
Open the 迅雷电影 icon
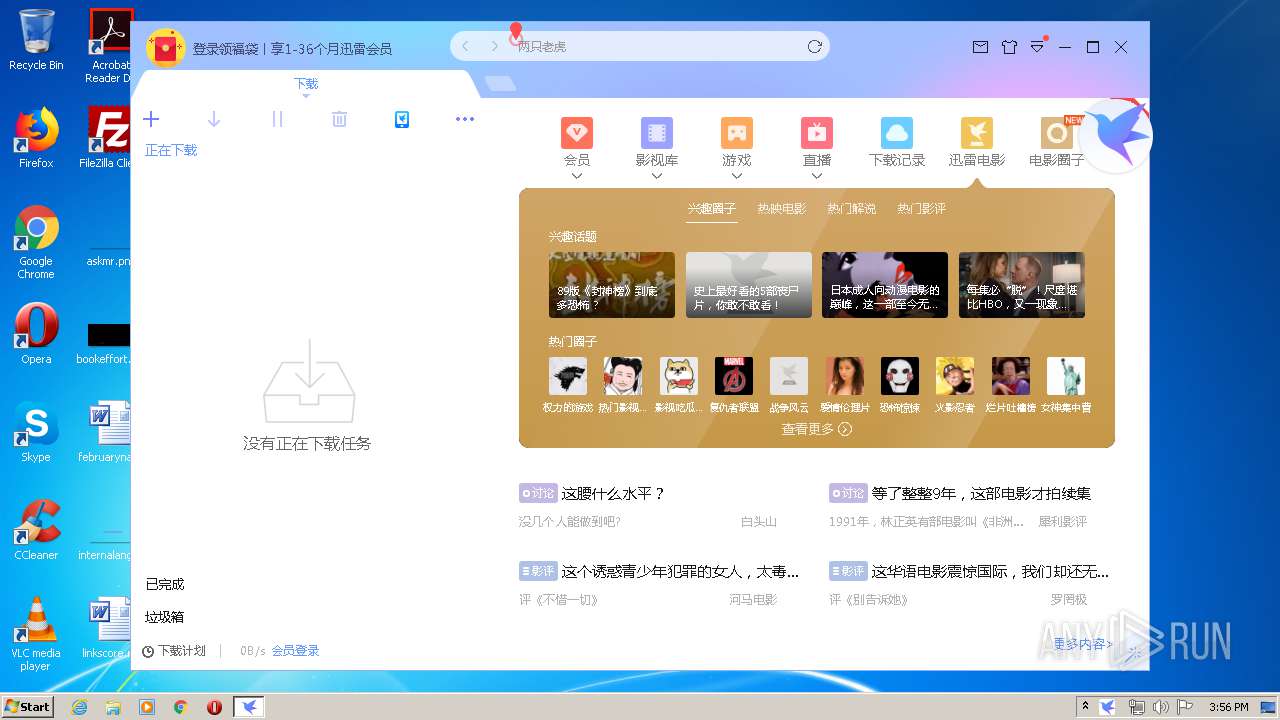[977, 133]
